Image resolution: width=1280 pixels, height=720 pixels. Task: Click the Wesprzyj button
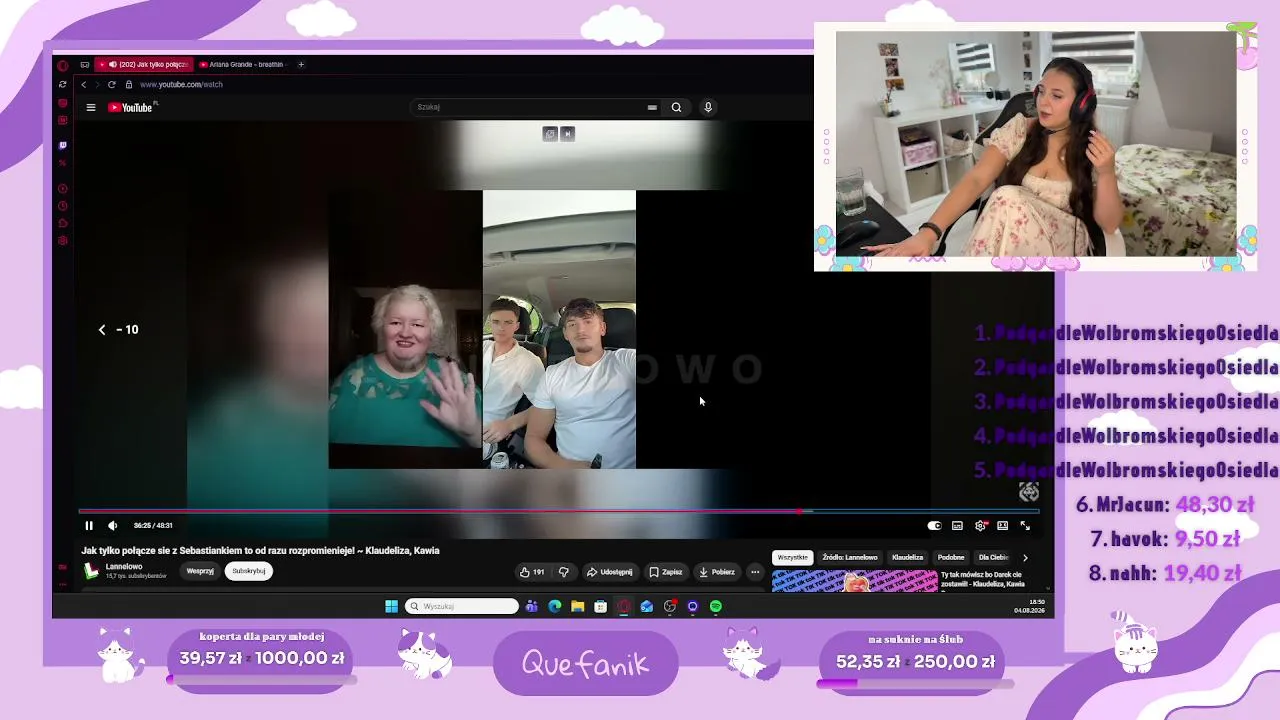click(200, 571)
